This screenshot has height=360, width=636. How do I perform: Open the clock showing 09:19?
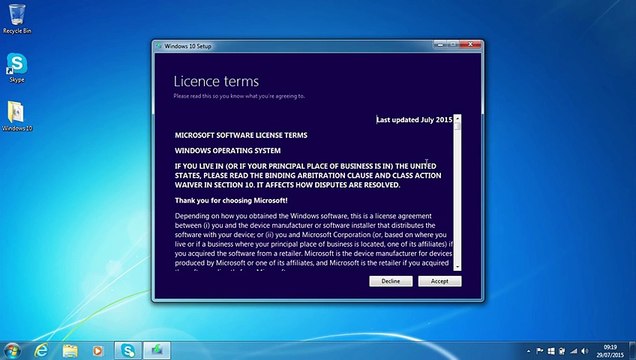click(x=610, y=351)
